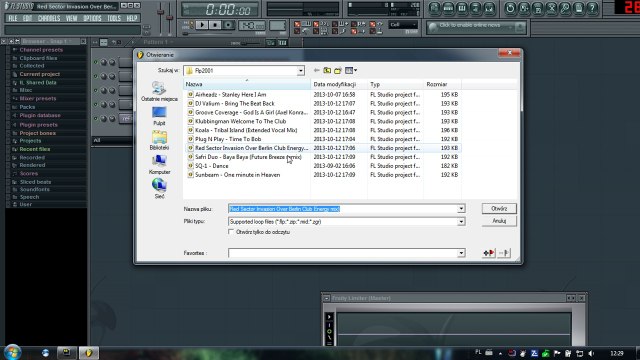Open the CHANNELS menu
The image size is (640, 360).
49,18
